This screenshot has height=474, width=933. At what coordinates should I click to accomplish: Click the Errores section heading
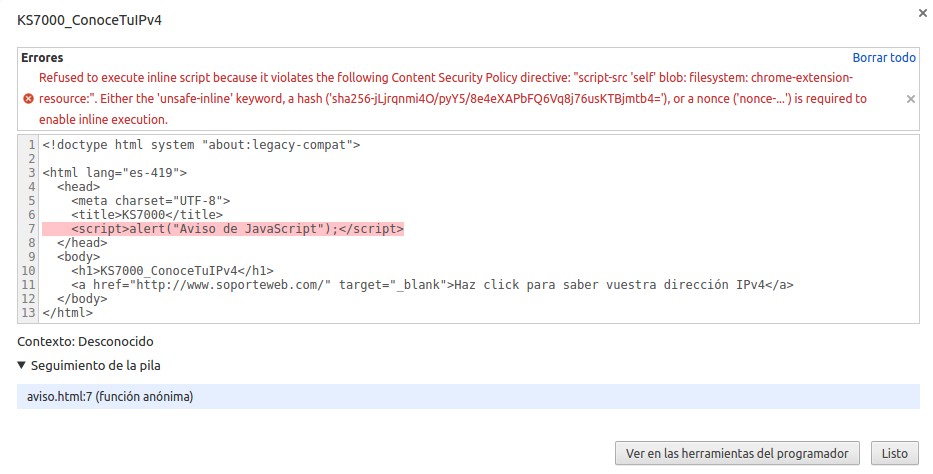click(x=42, y=58)
